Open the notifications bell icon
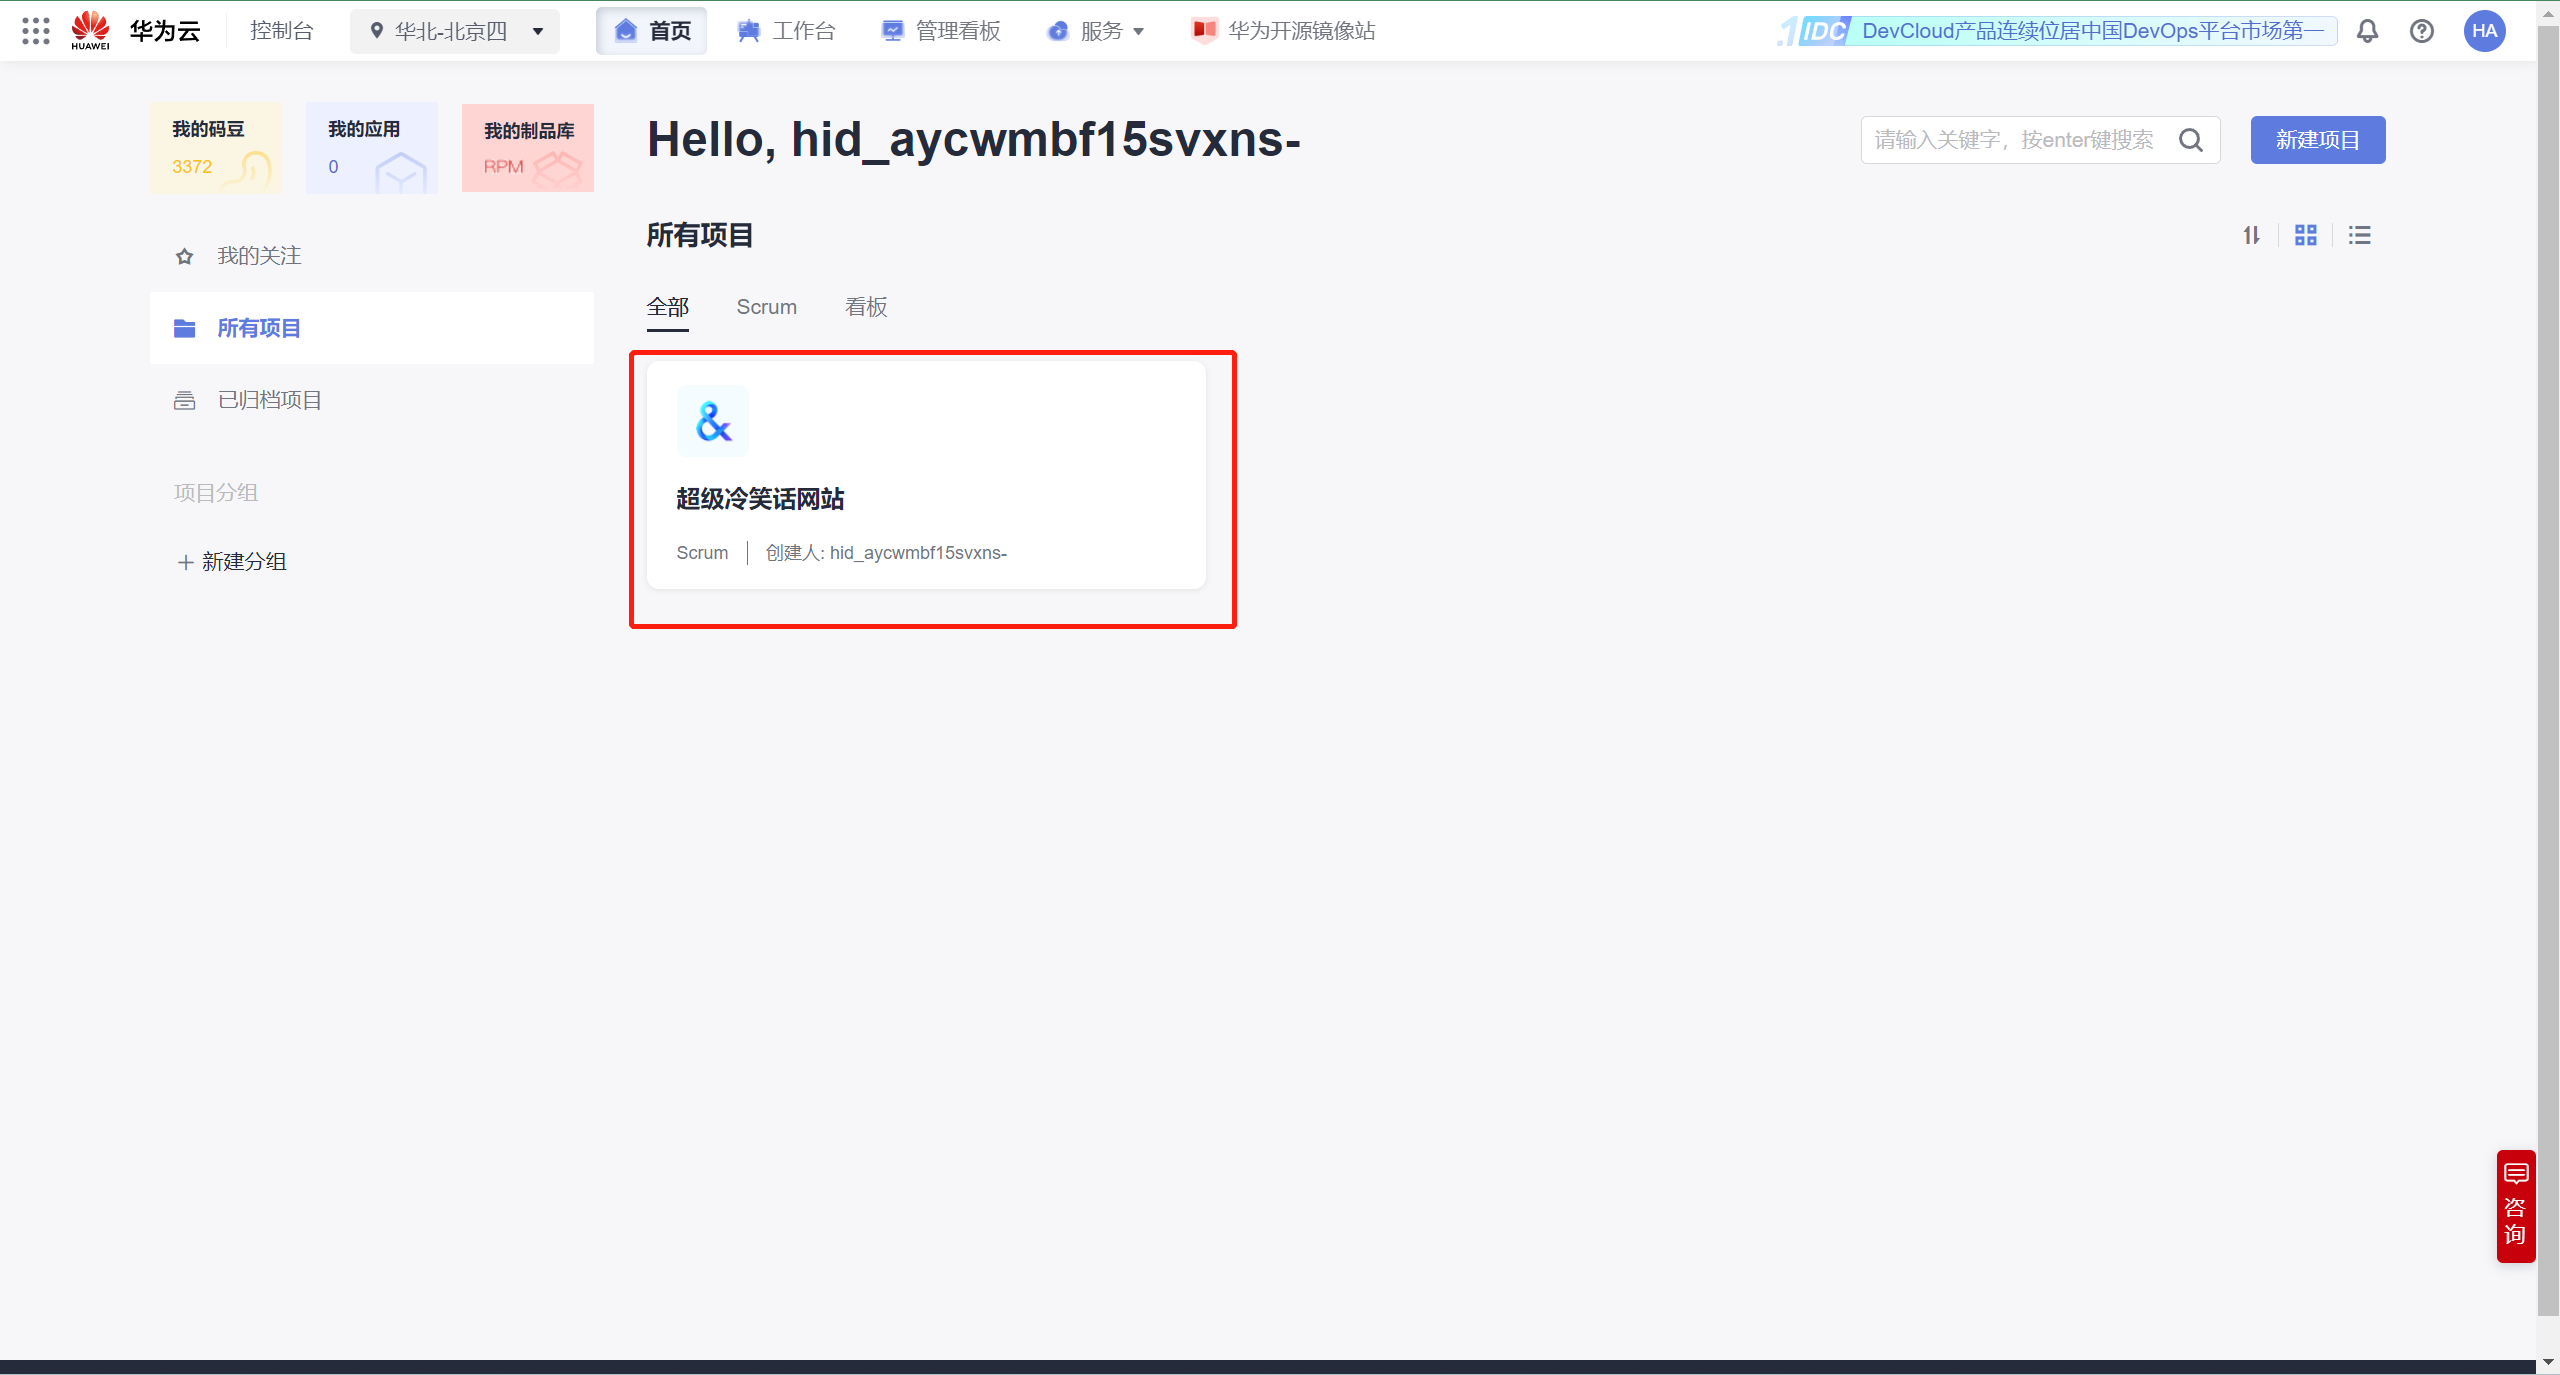The height and width of the screenshot is (1375, 2560). click(2367, 31)
